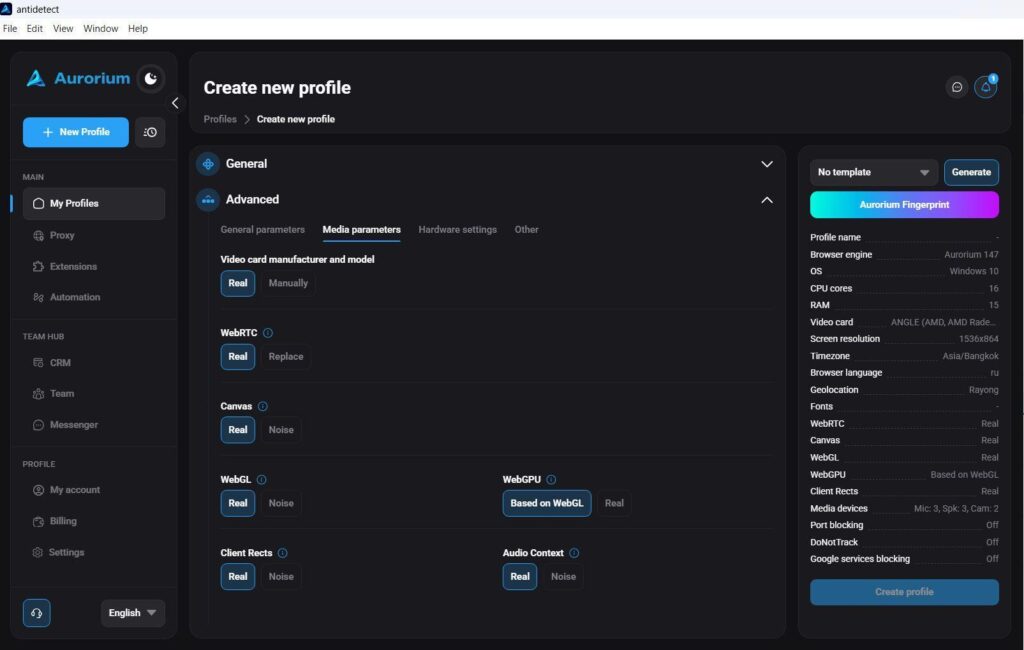Open Billing page in sidebar
This screenshot has width=1024, height=650.
(x=55, y=521)
